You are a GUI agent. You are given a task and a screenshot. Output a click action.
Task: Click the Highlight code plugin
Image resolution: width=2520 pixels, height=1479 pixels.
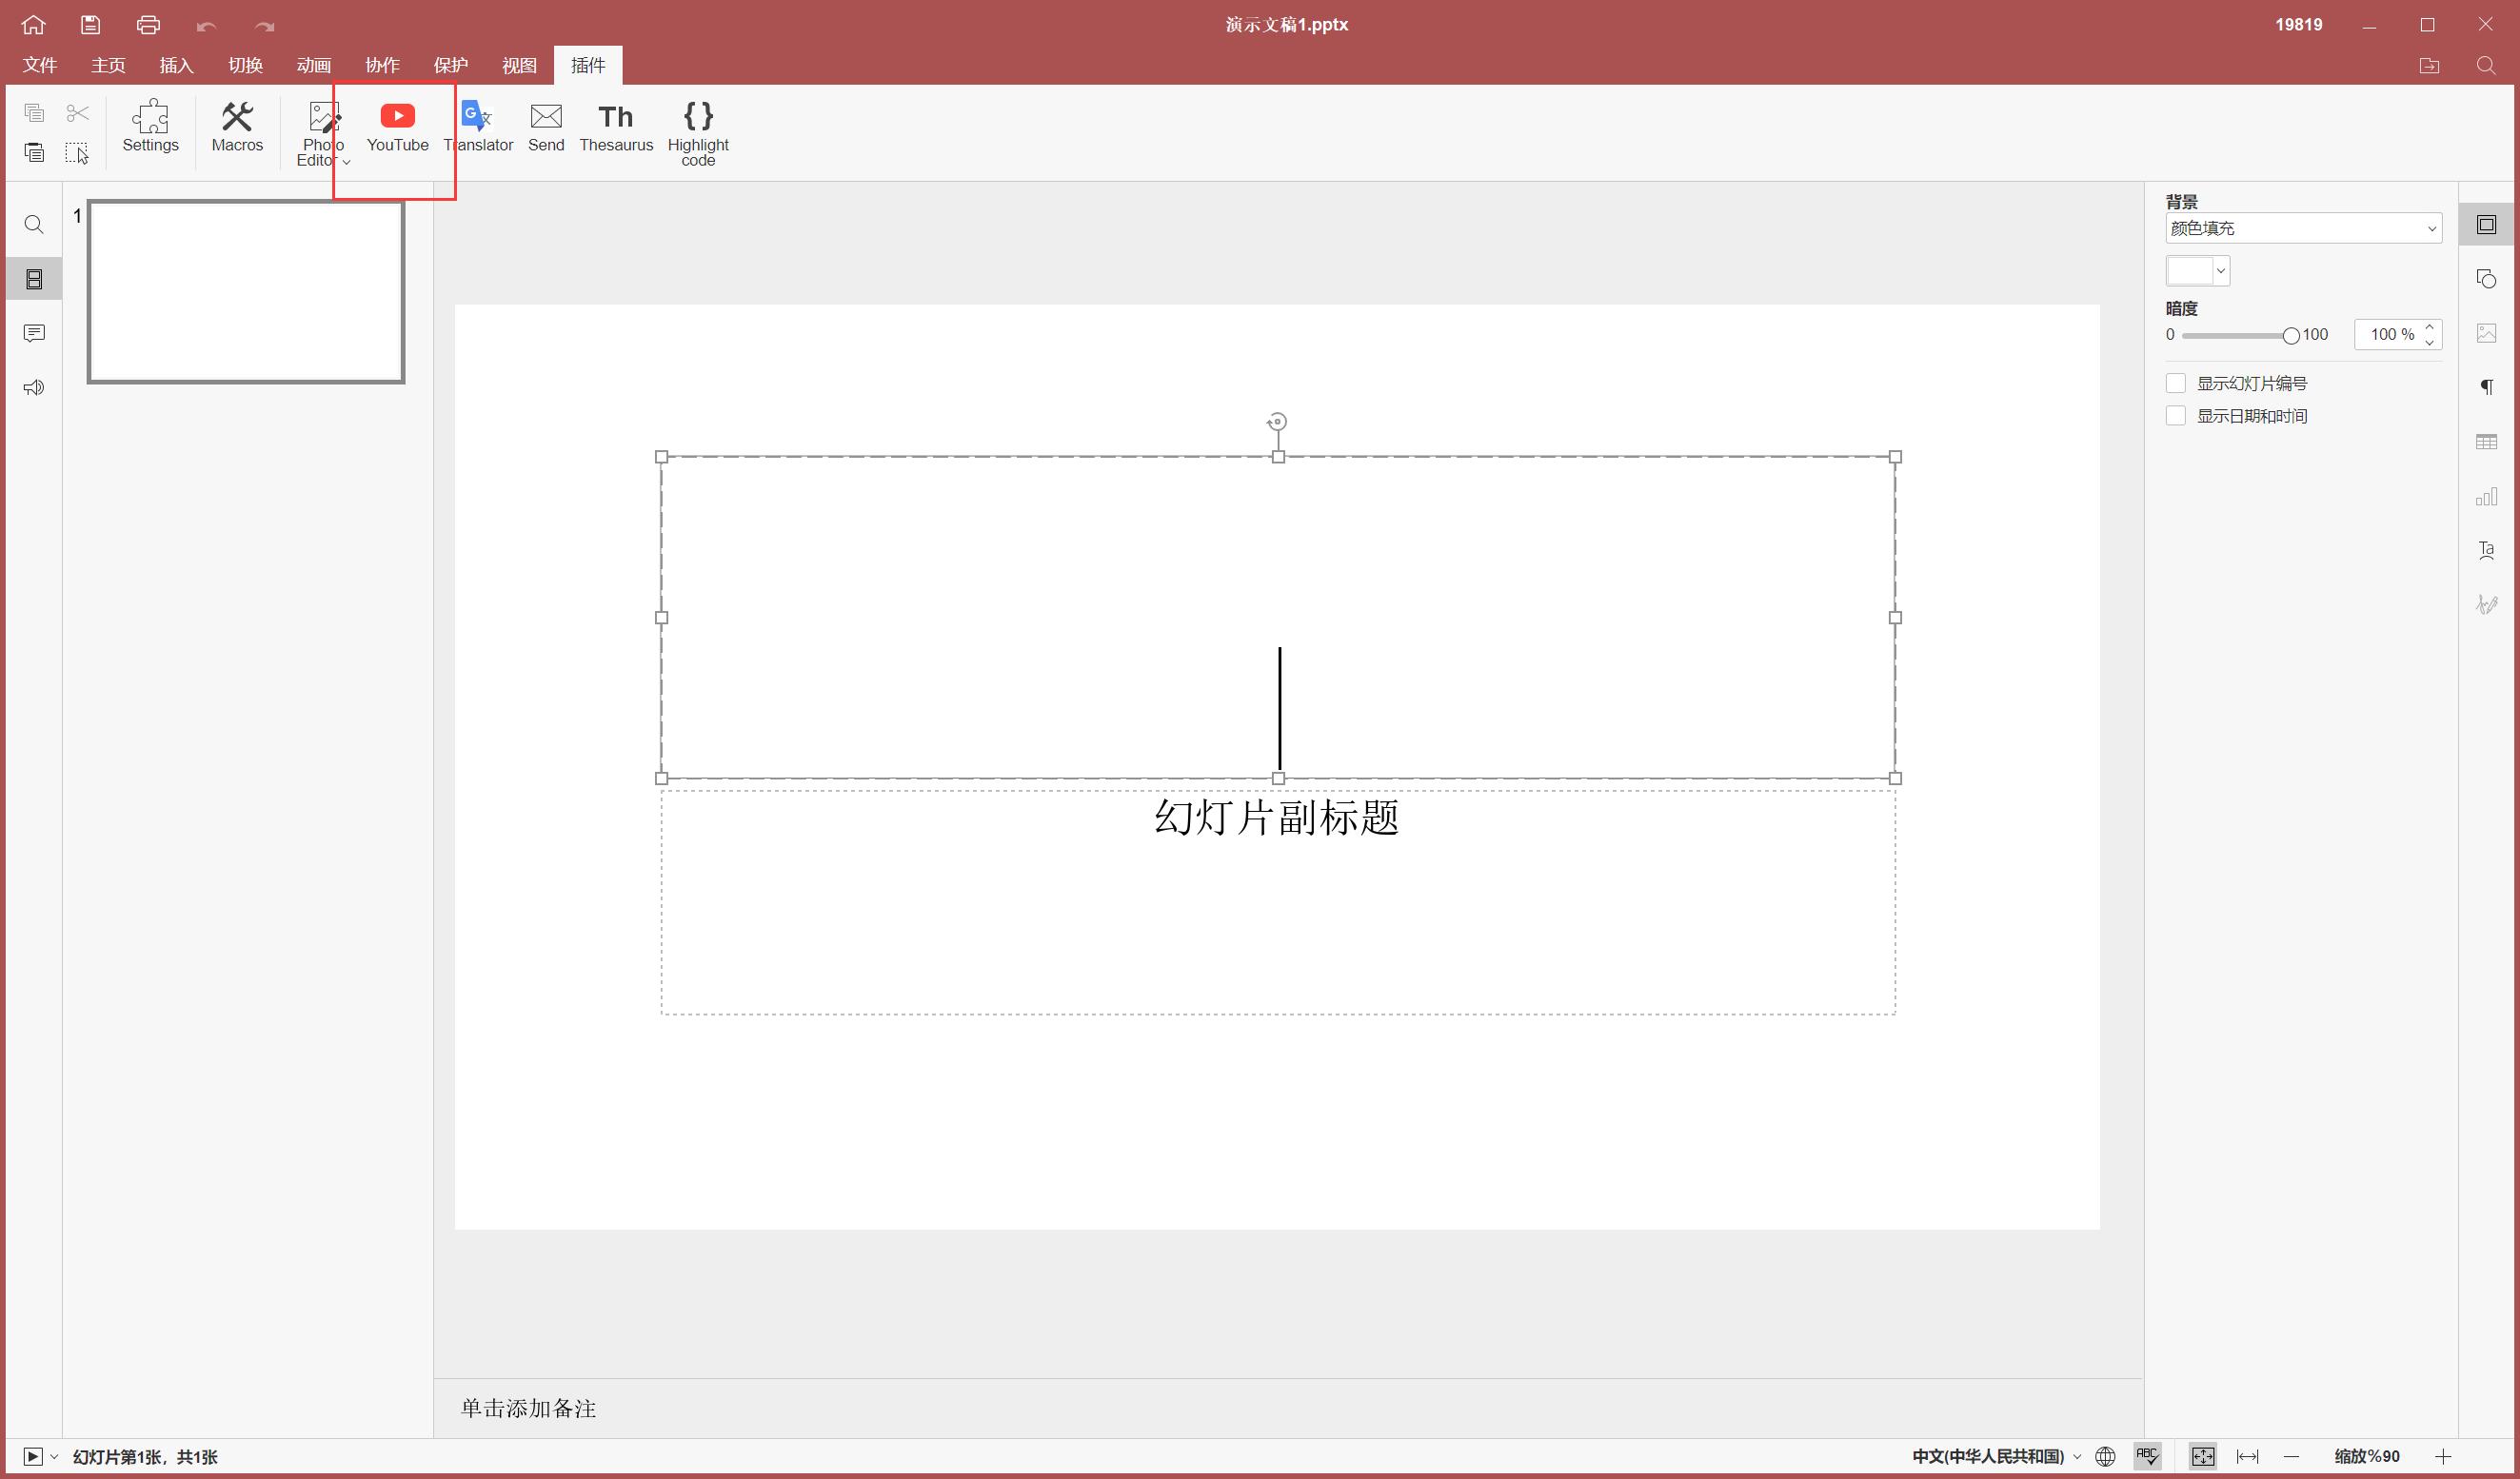698,132
